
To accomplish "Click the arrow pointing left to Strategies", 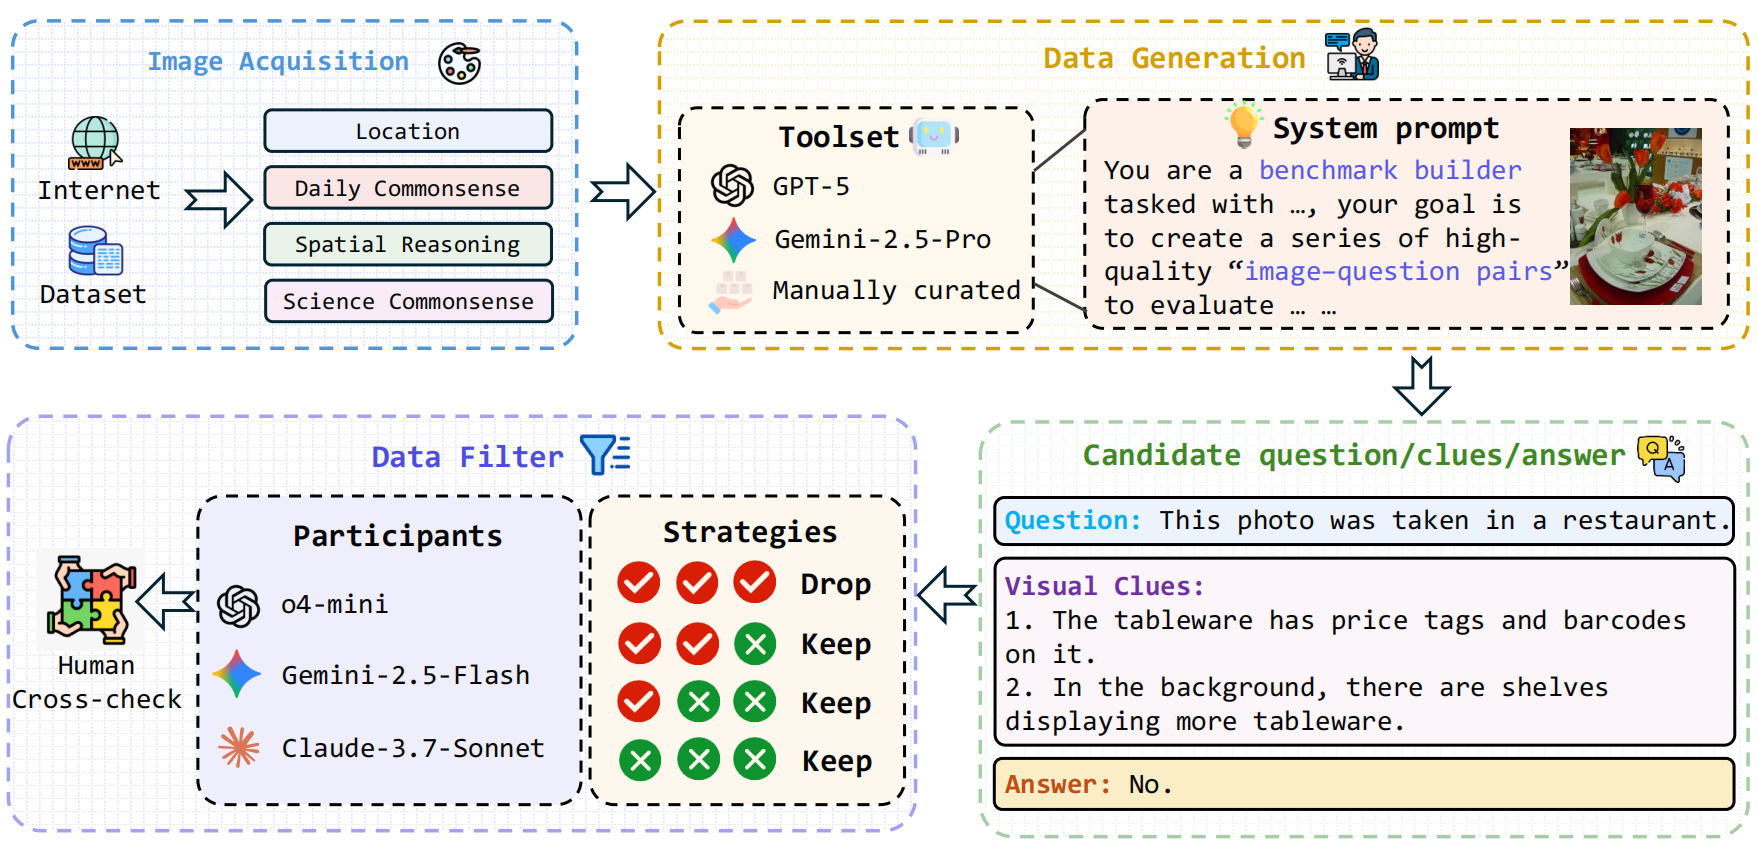I will [x=946, y=595].
